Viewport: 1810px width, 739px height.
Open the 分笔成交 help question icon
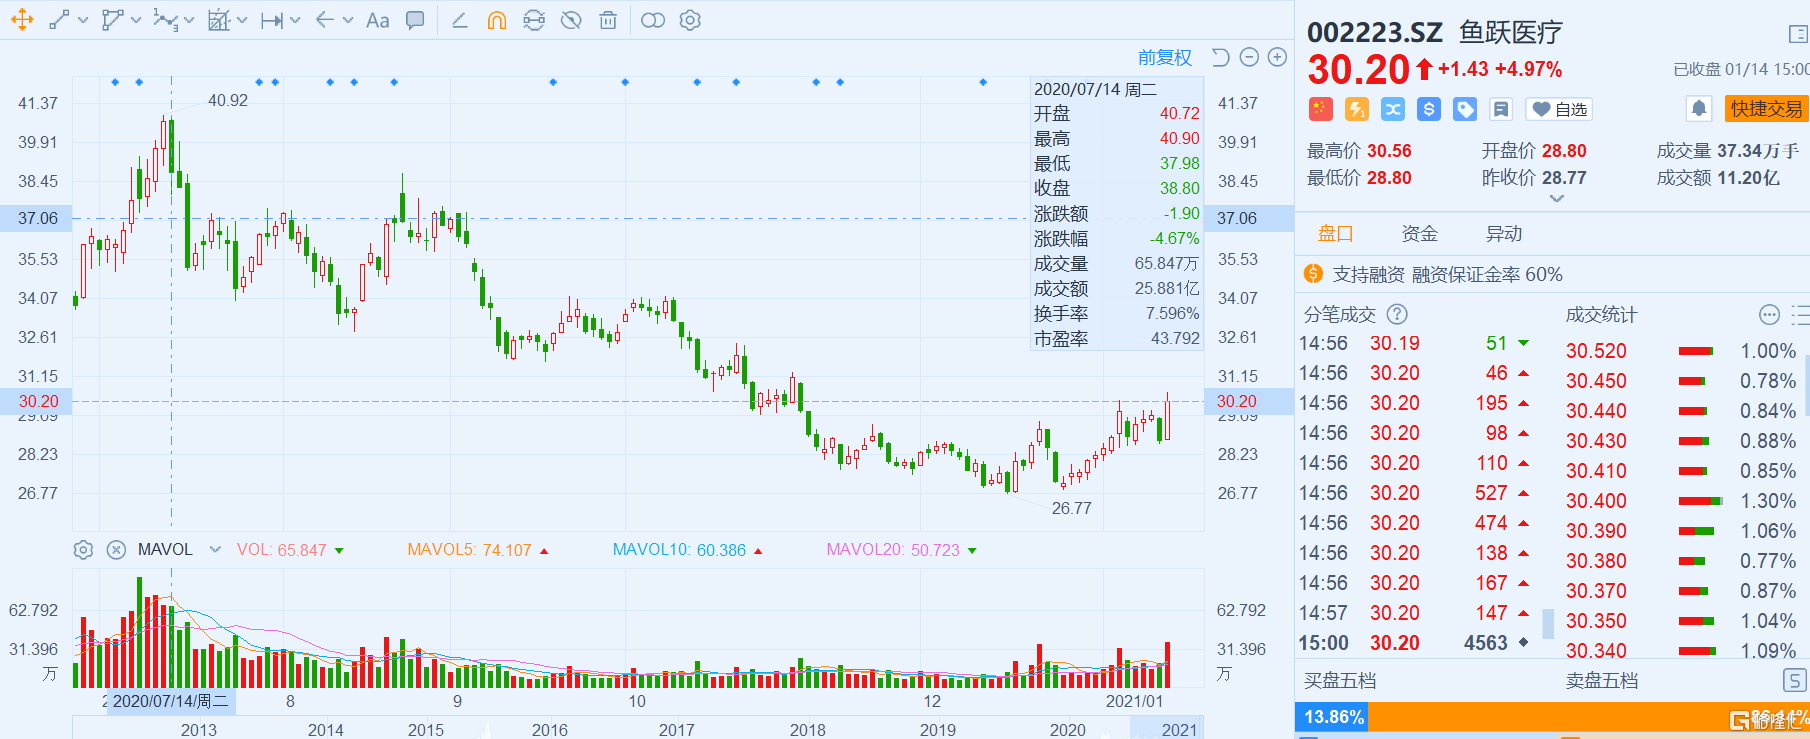click(1397, 314)
